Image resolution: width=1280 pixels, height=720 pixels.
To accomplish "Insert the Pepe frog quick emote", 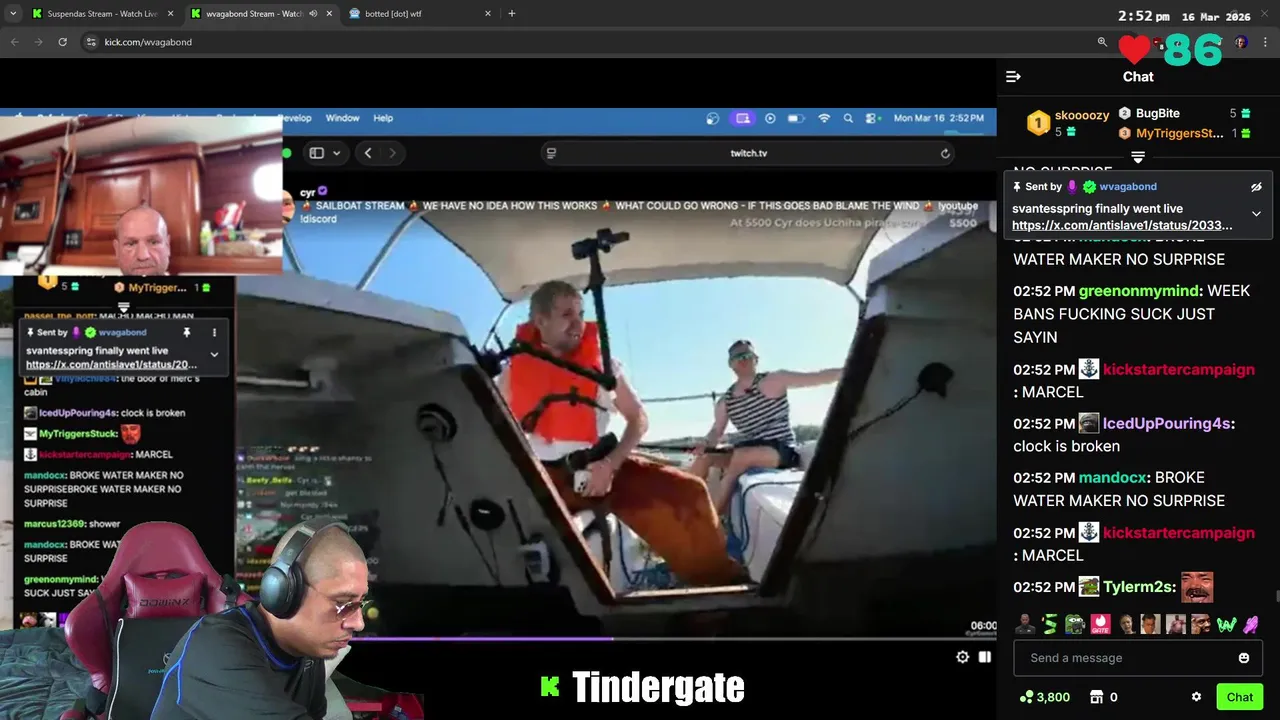I will (1075, 625).
